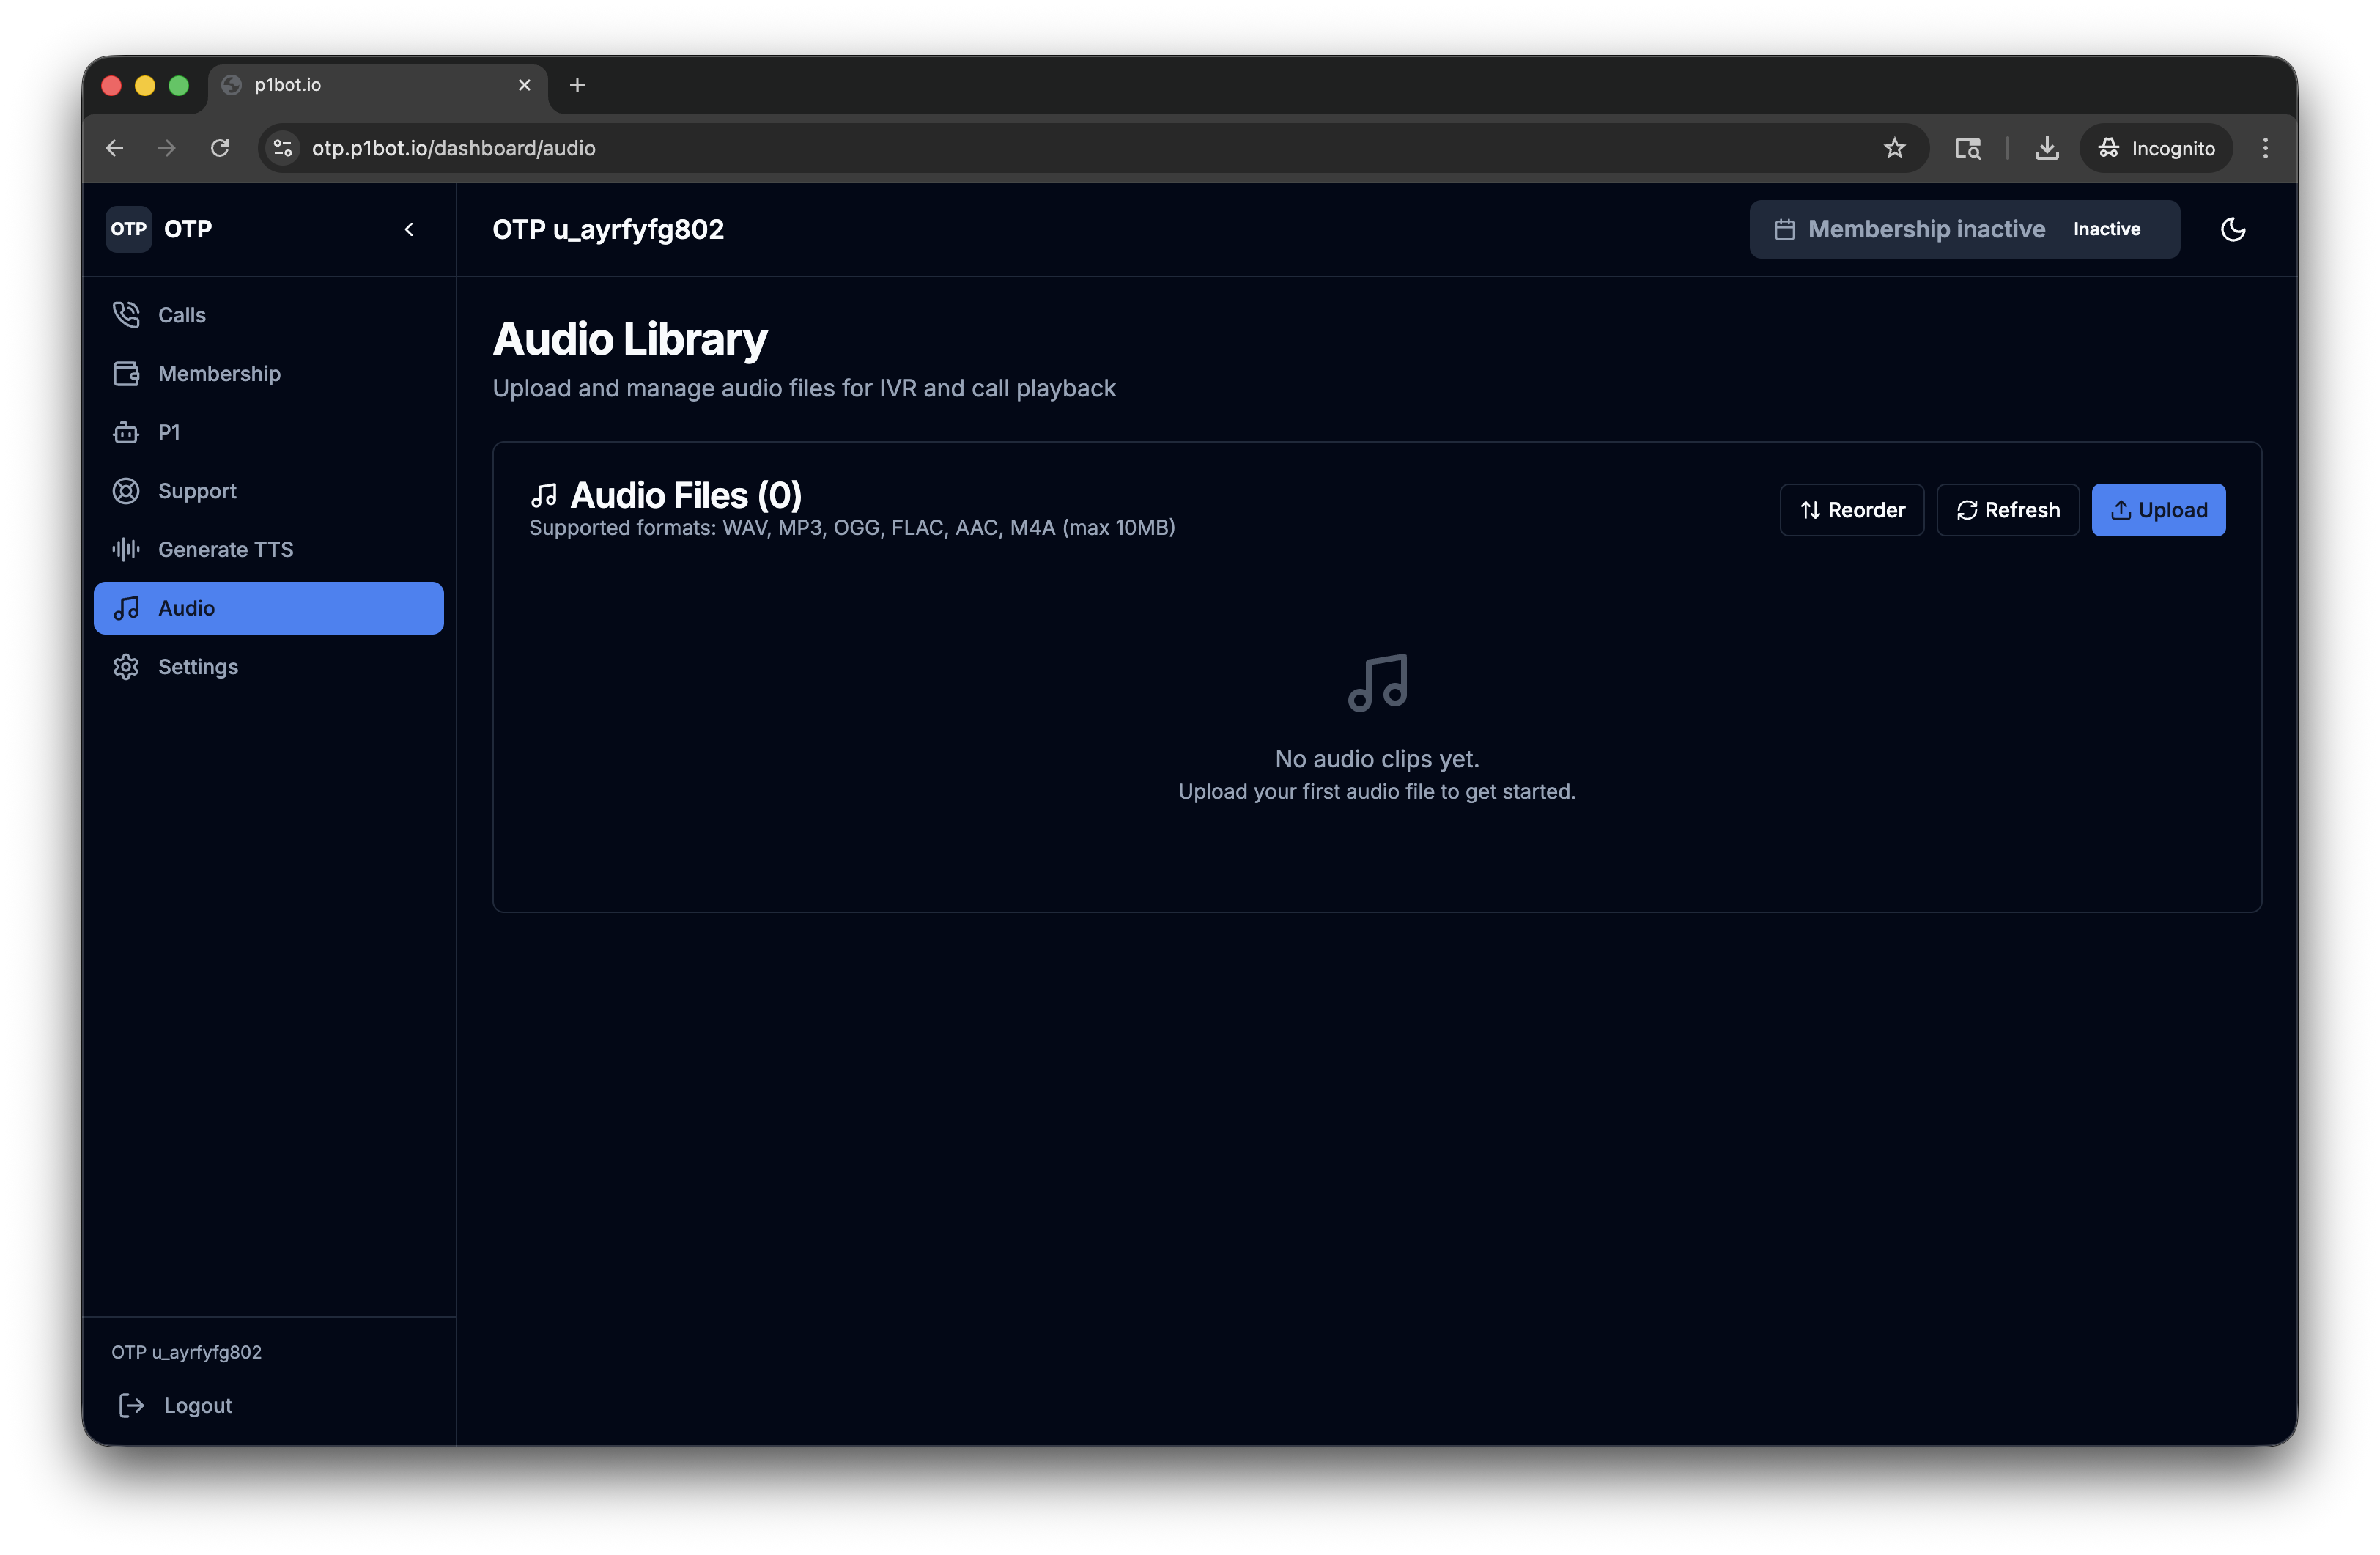Image resolution: width=2380 pixels, height=1555 pixels.
Task: Open the Settings page
Action: (197, 666)
